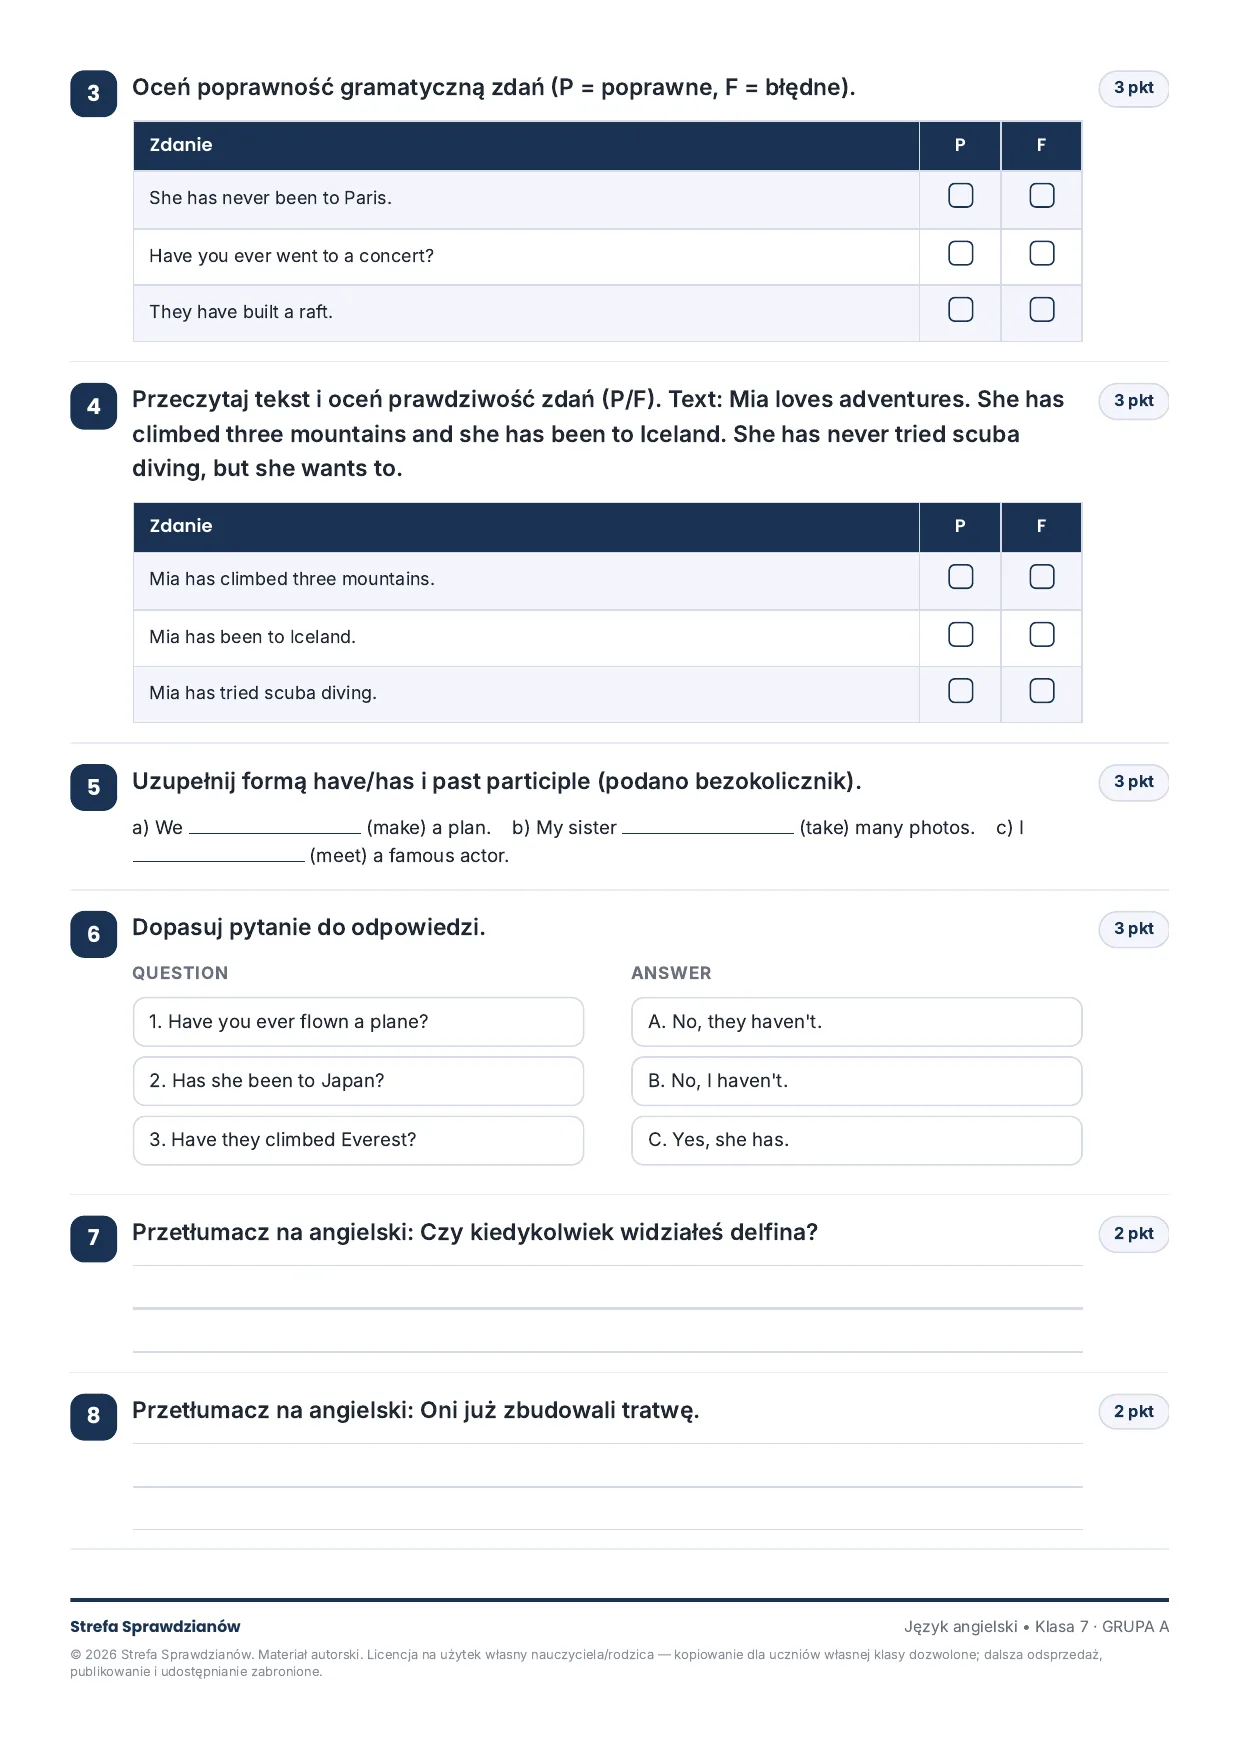
Task: Check F for 'Have you ever went to a concert?'
Action: point(1041,253)
